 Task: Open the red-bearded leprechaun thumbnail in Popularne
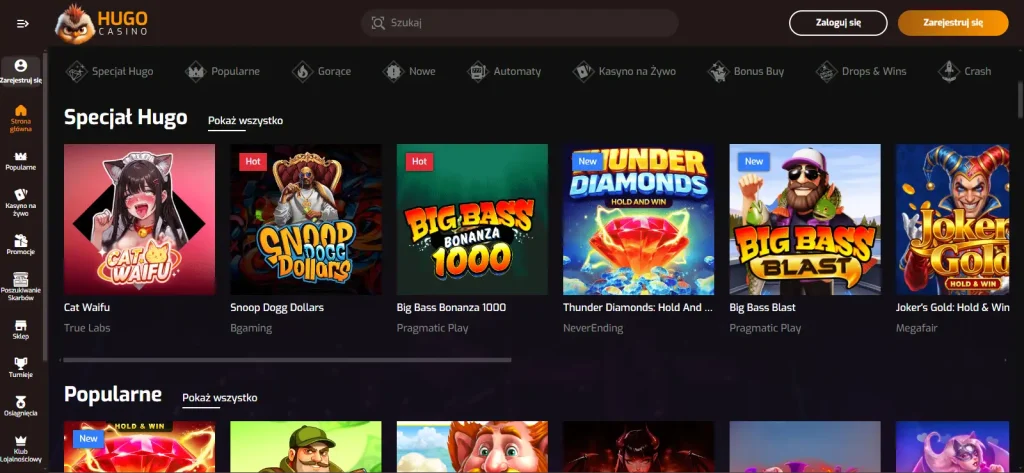472,447
